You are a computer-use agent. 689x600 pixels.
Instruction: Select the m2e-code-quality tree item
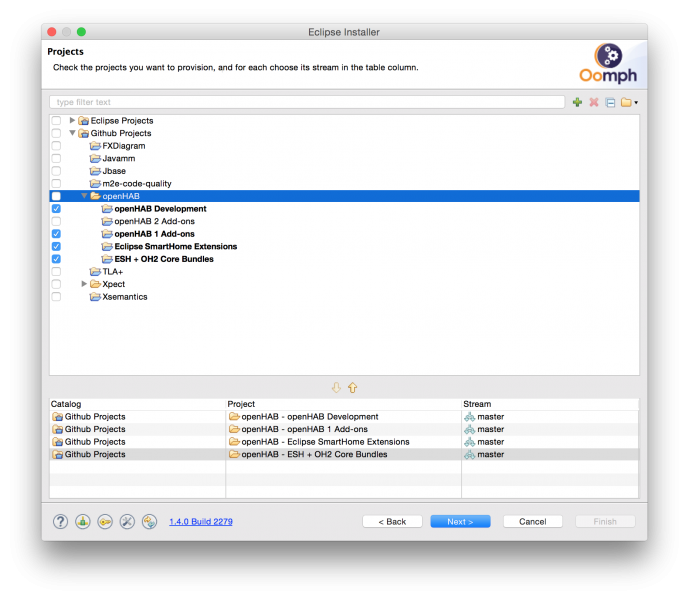pos(137,183)
